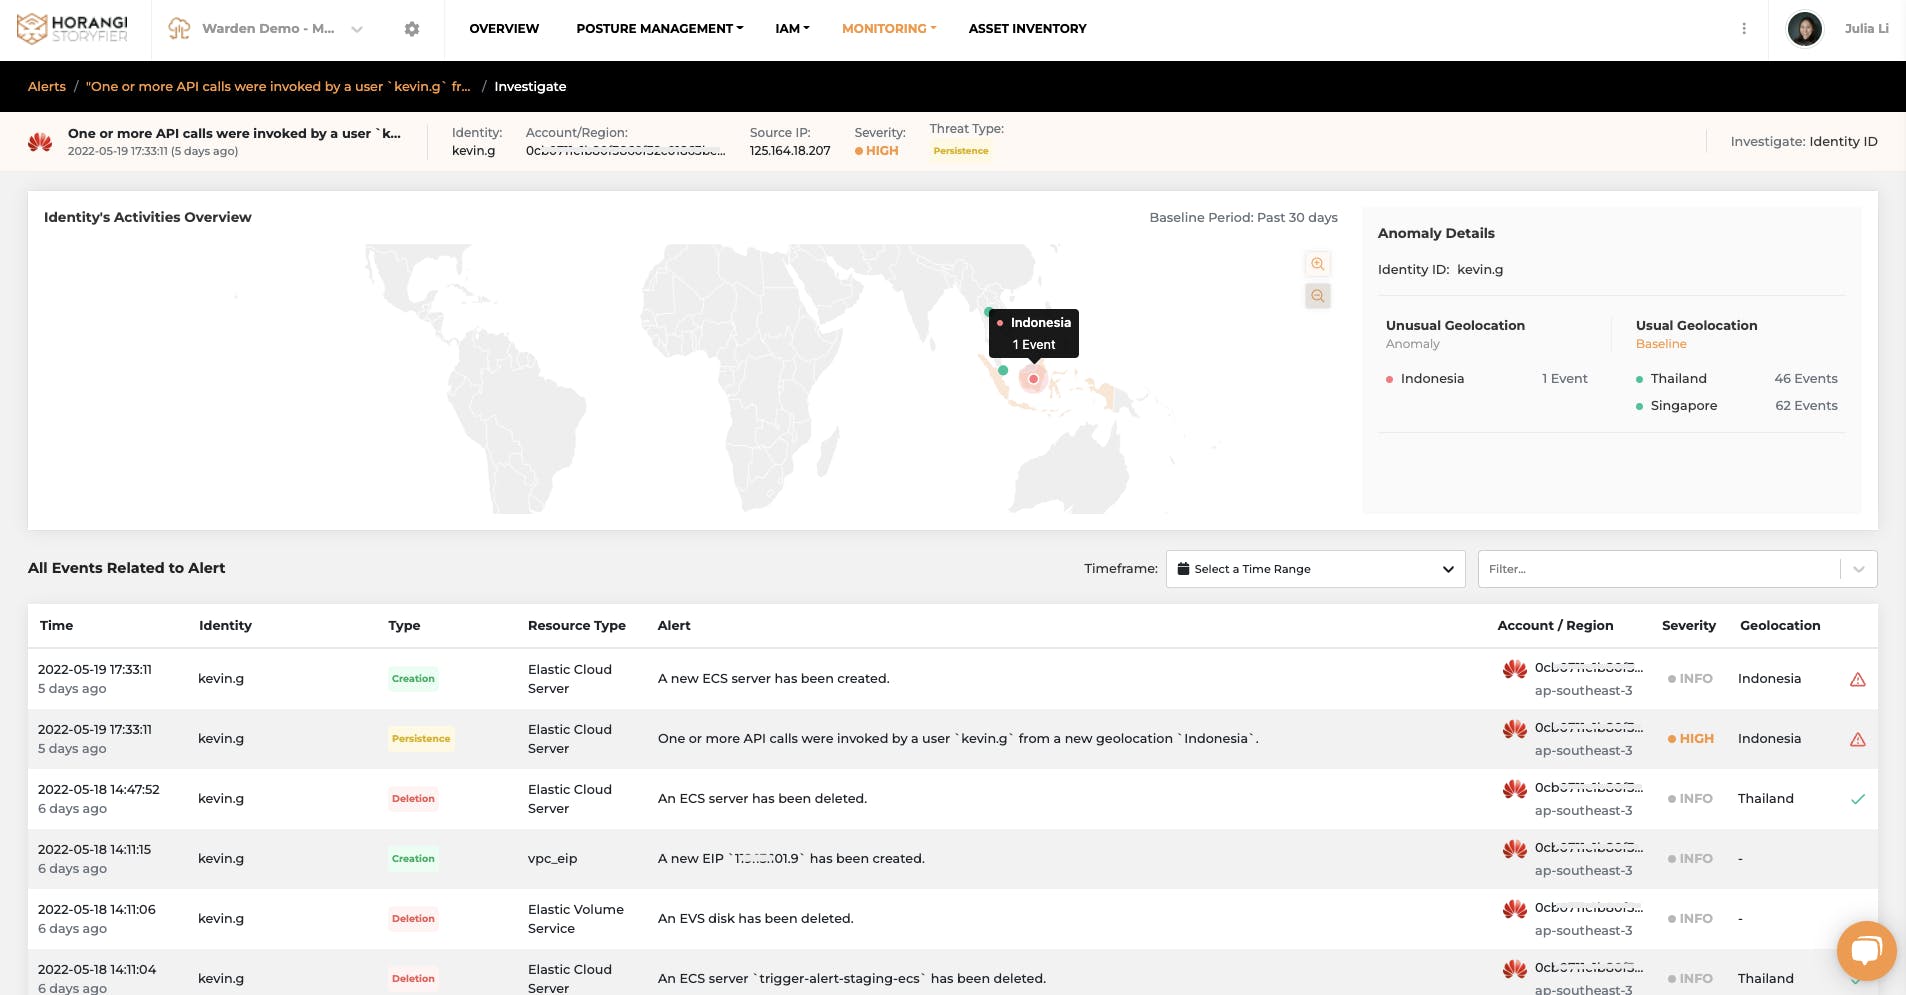
Task: Click warning triangle on HIGH severity row
Action: pyautogui.click(x=1858, y=740)
